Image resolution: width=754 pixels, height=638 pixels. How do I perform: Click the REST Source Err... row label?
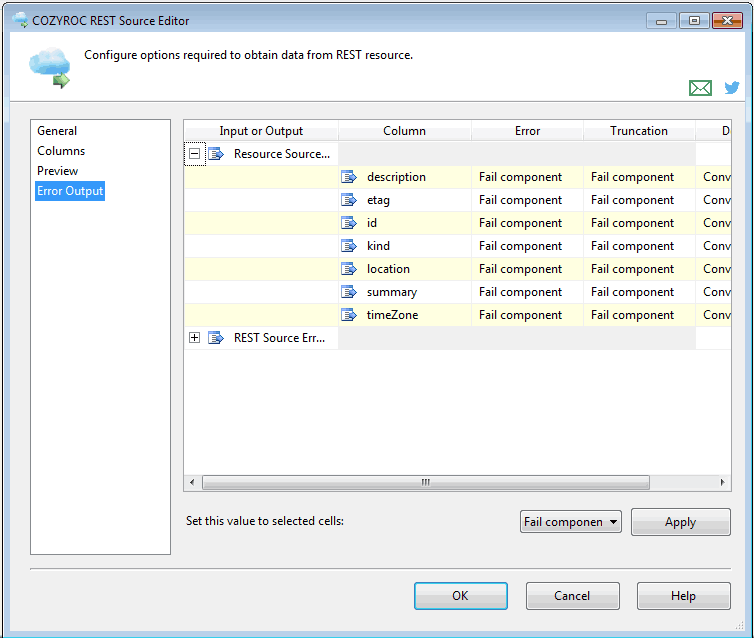click(279, 338)
